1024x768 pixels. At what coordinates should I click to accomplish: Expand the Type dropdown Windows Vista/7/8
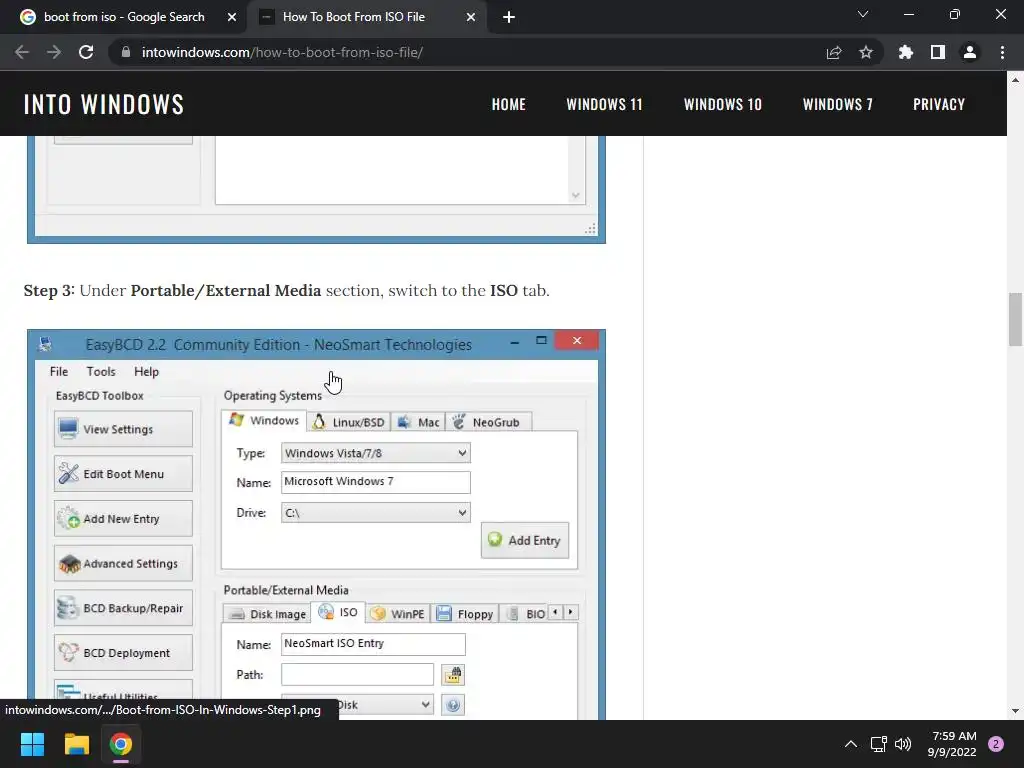click(x=376, y=453)
